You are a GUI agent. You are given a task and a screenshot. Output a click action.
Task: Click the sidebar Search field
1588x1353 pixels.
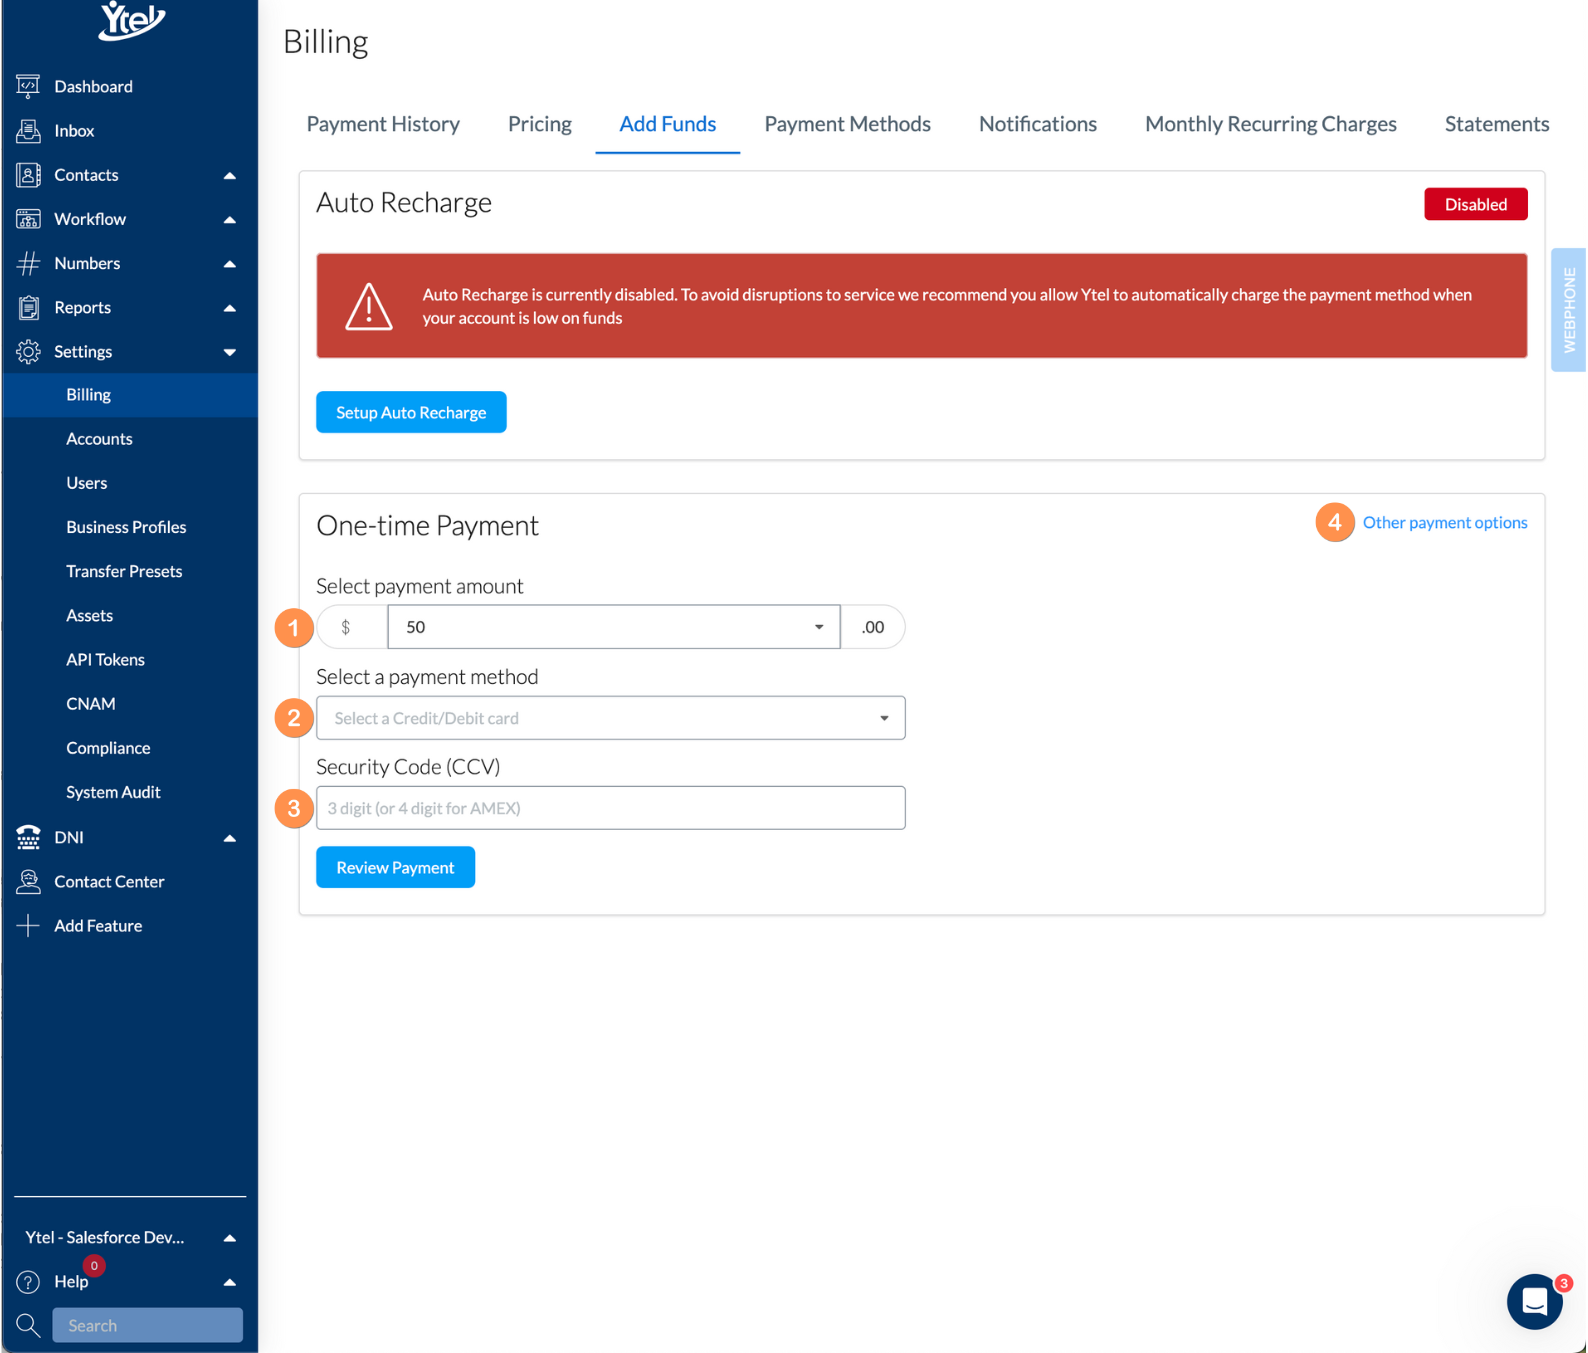[x=148, y=1325]
